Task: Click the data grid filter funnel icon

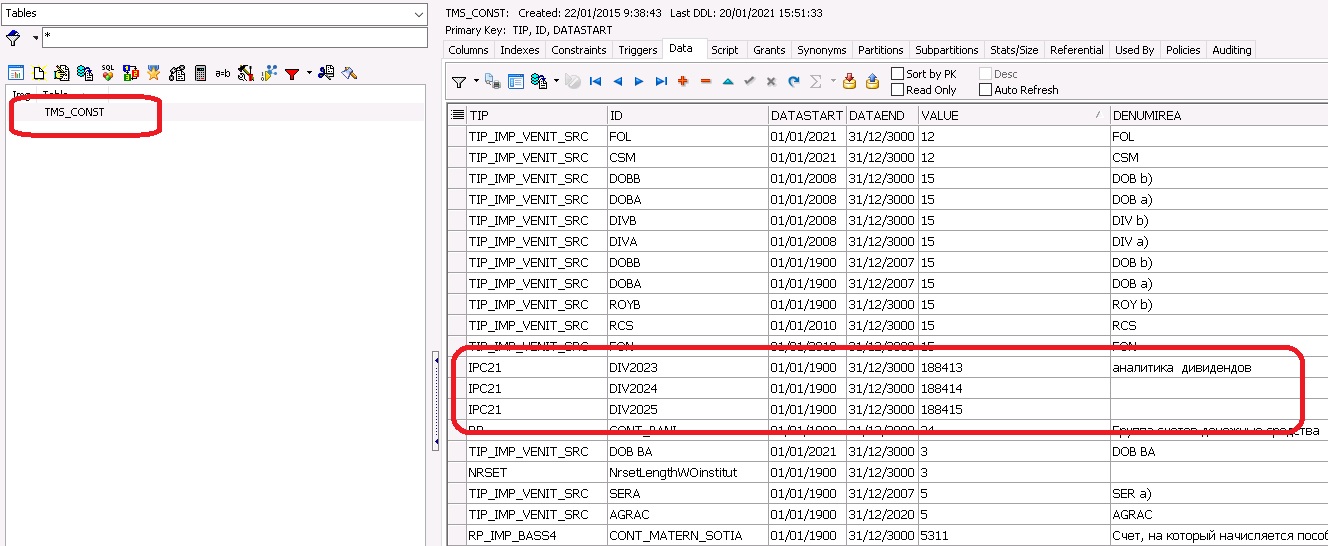Action: point(459,82)
